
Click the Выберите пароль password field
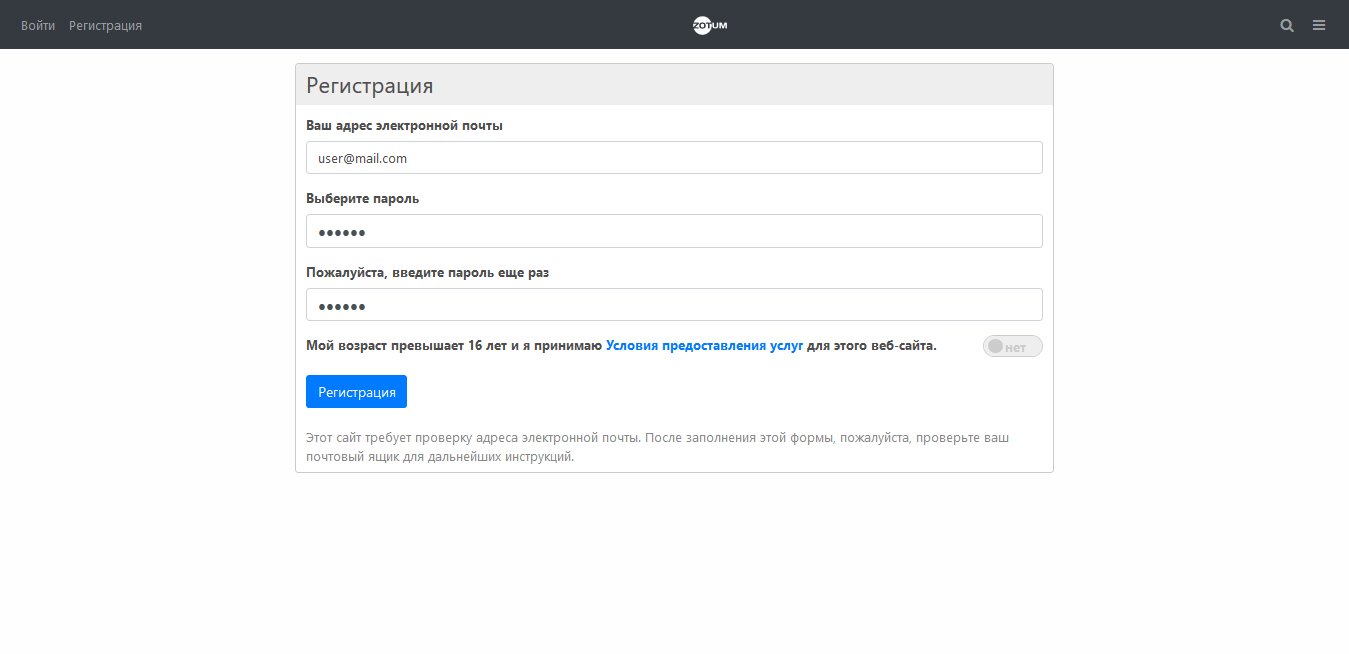(674, 231)
